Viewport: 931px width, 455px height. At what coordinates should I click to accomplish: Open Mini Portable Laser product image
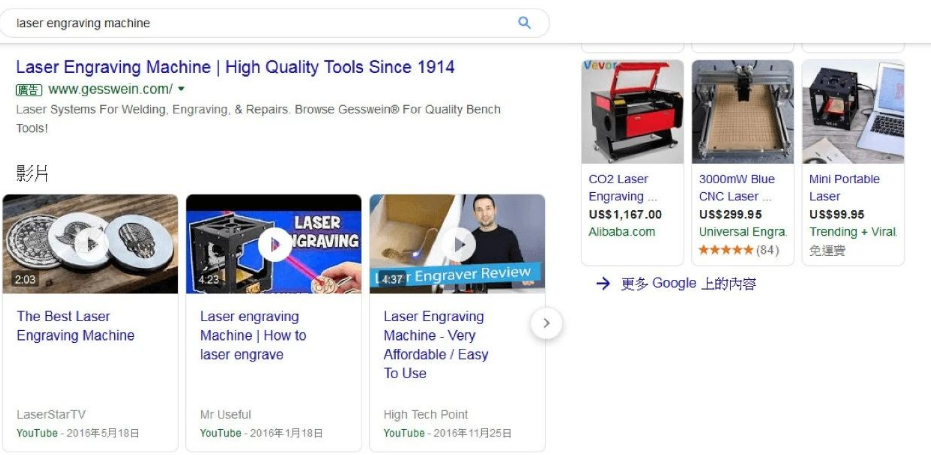pyautogui.click(x=853, y=112)
